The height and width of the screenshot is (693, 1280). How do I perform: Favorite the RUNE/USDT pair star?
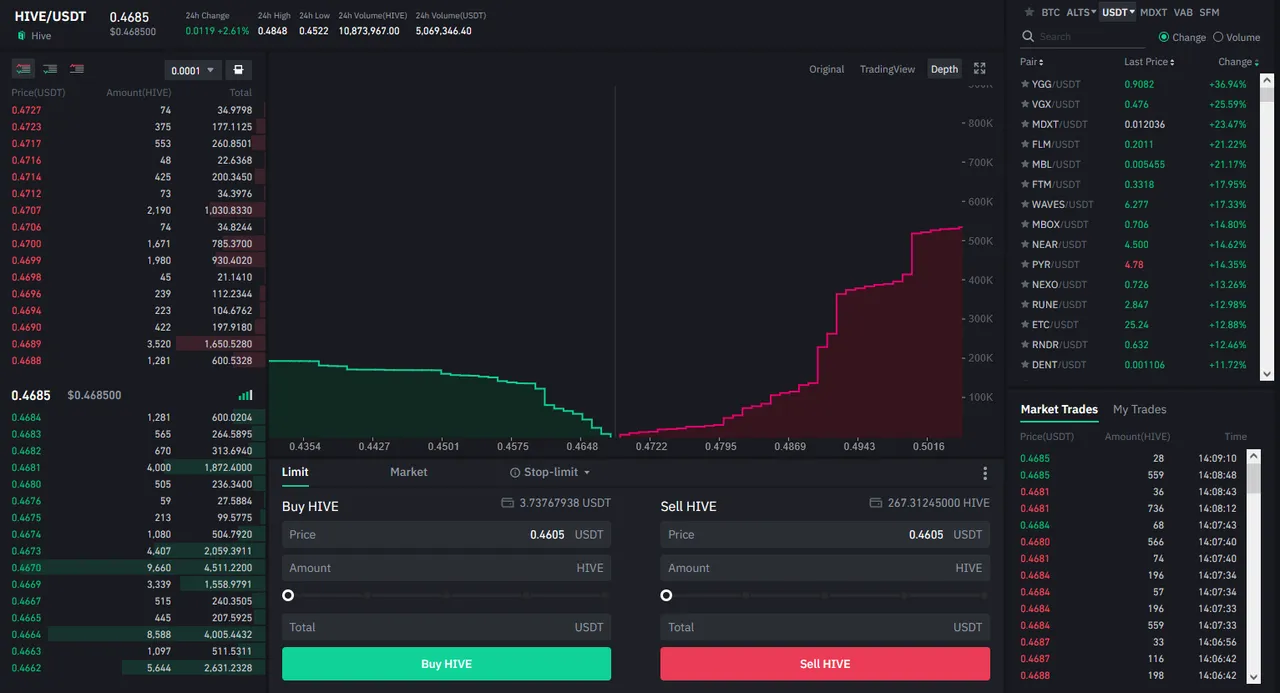point(1025,304)
